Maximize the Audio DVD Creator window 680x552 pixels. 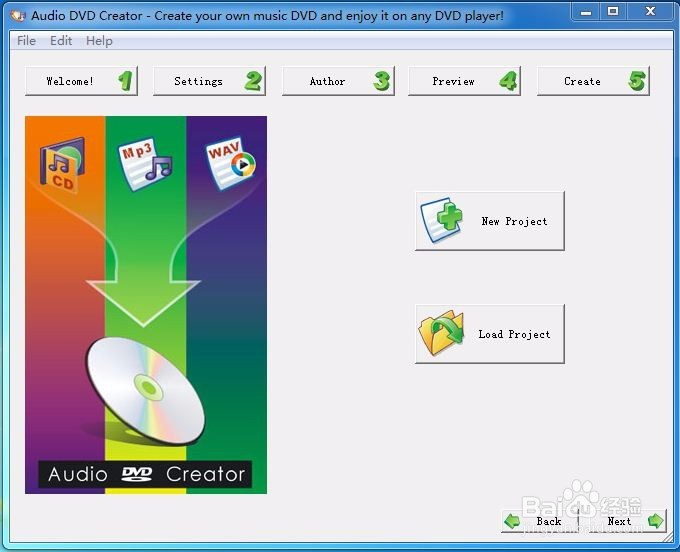[613, 12]
